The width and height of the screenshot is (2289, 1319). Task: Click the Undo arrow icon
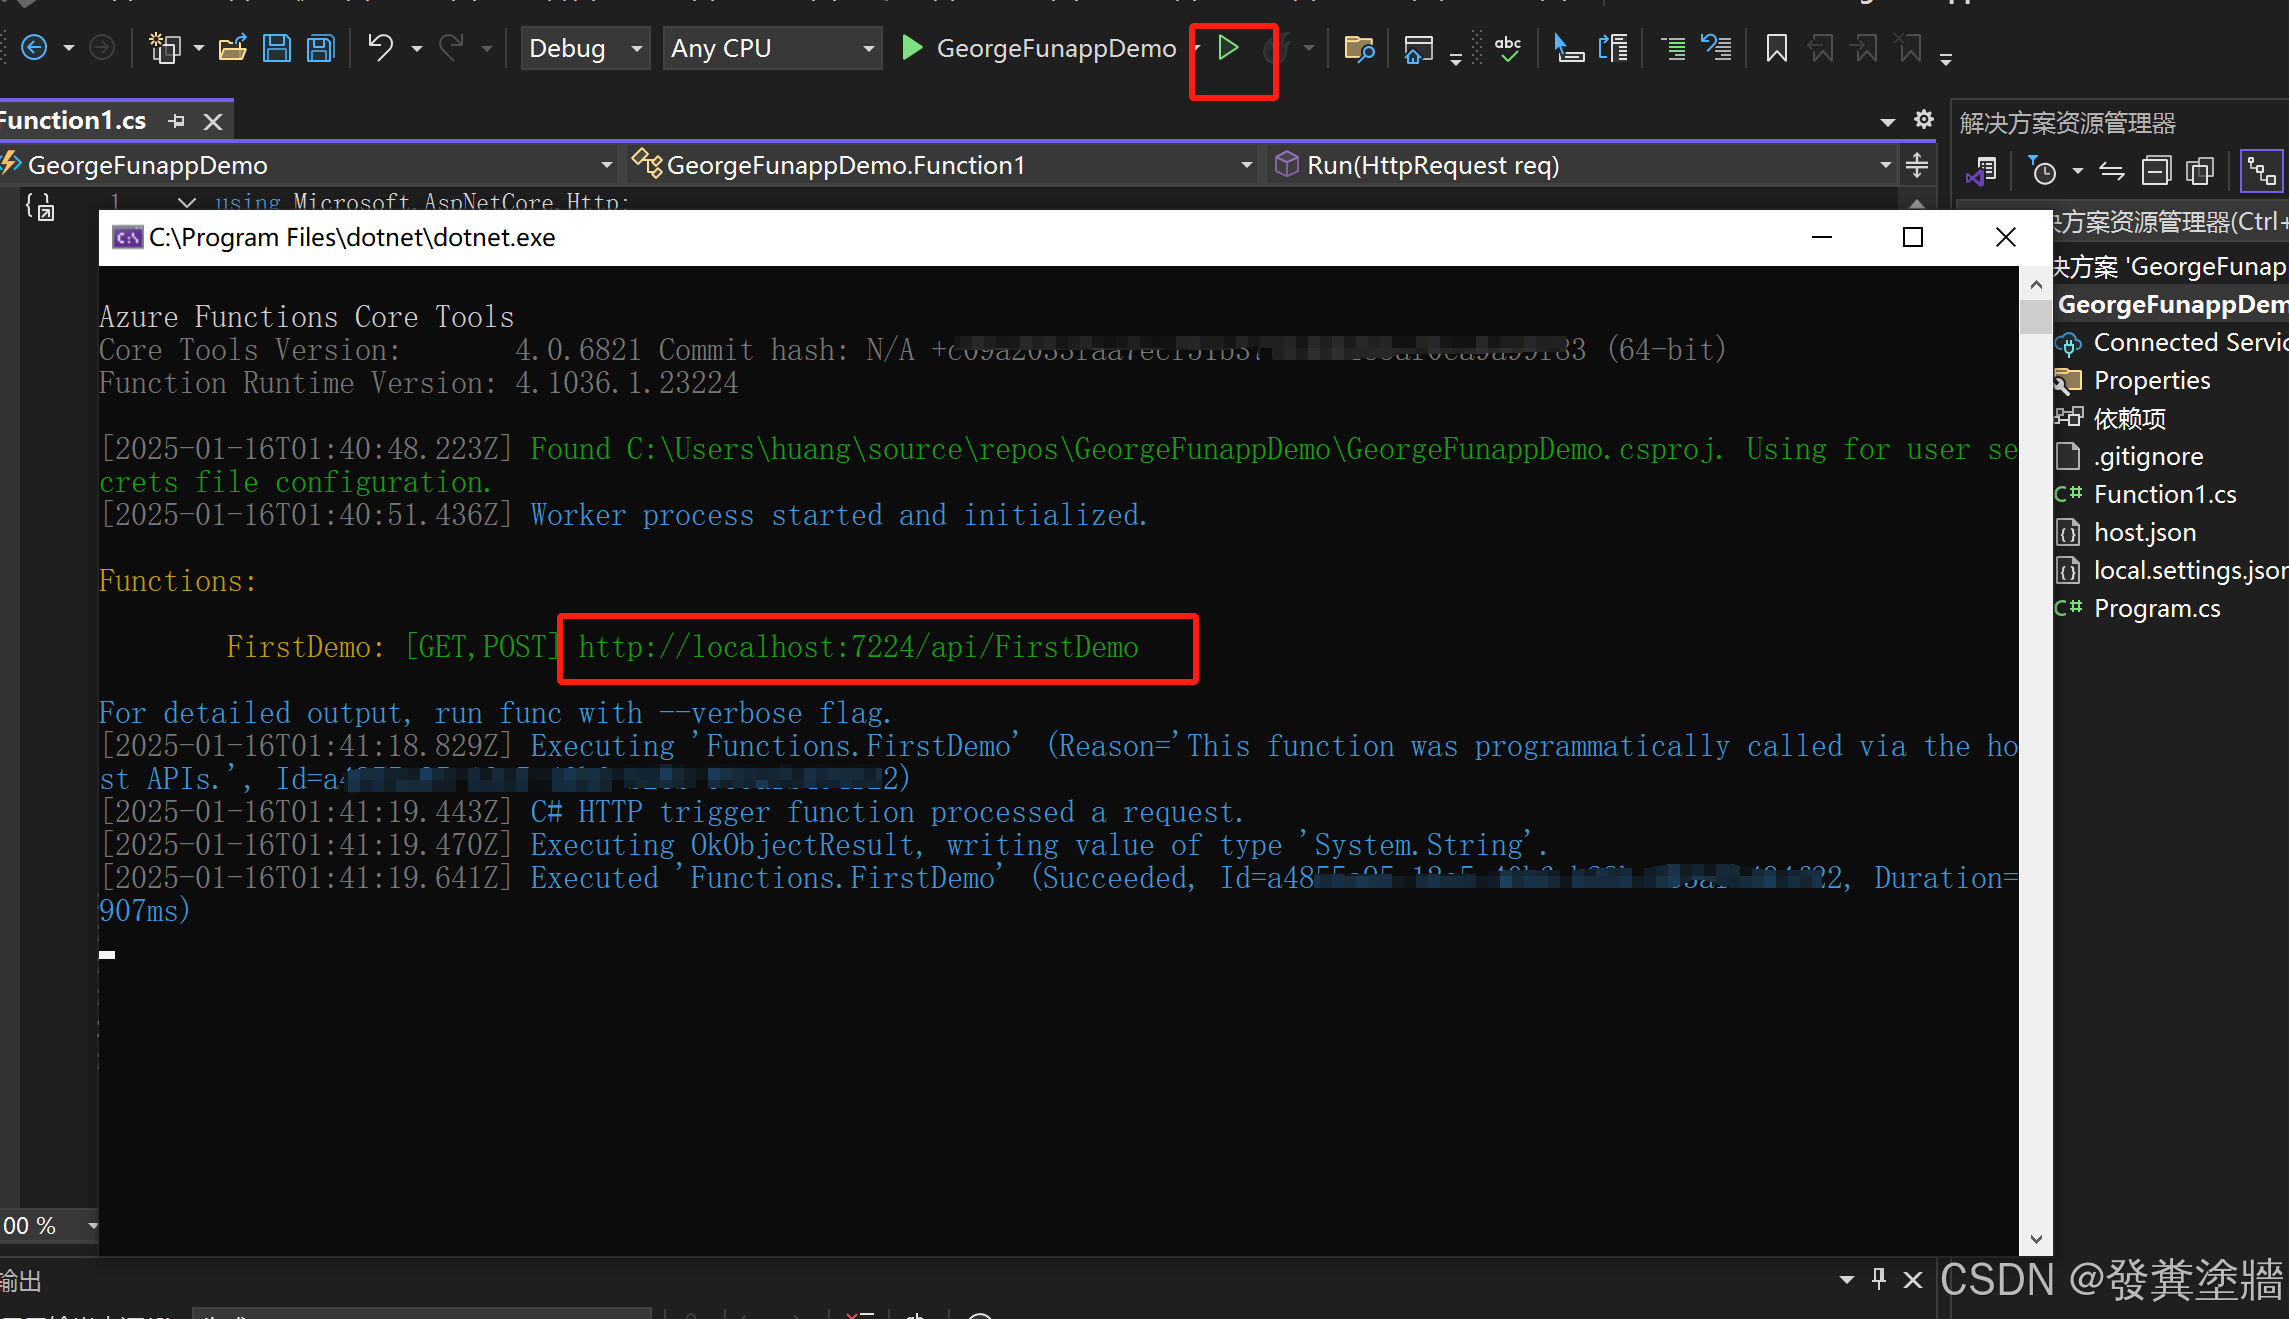[380, 47]
